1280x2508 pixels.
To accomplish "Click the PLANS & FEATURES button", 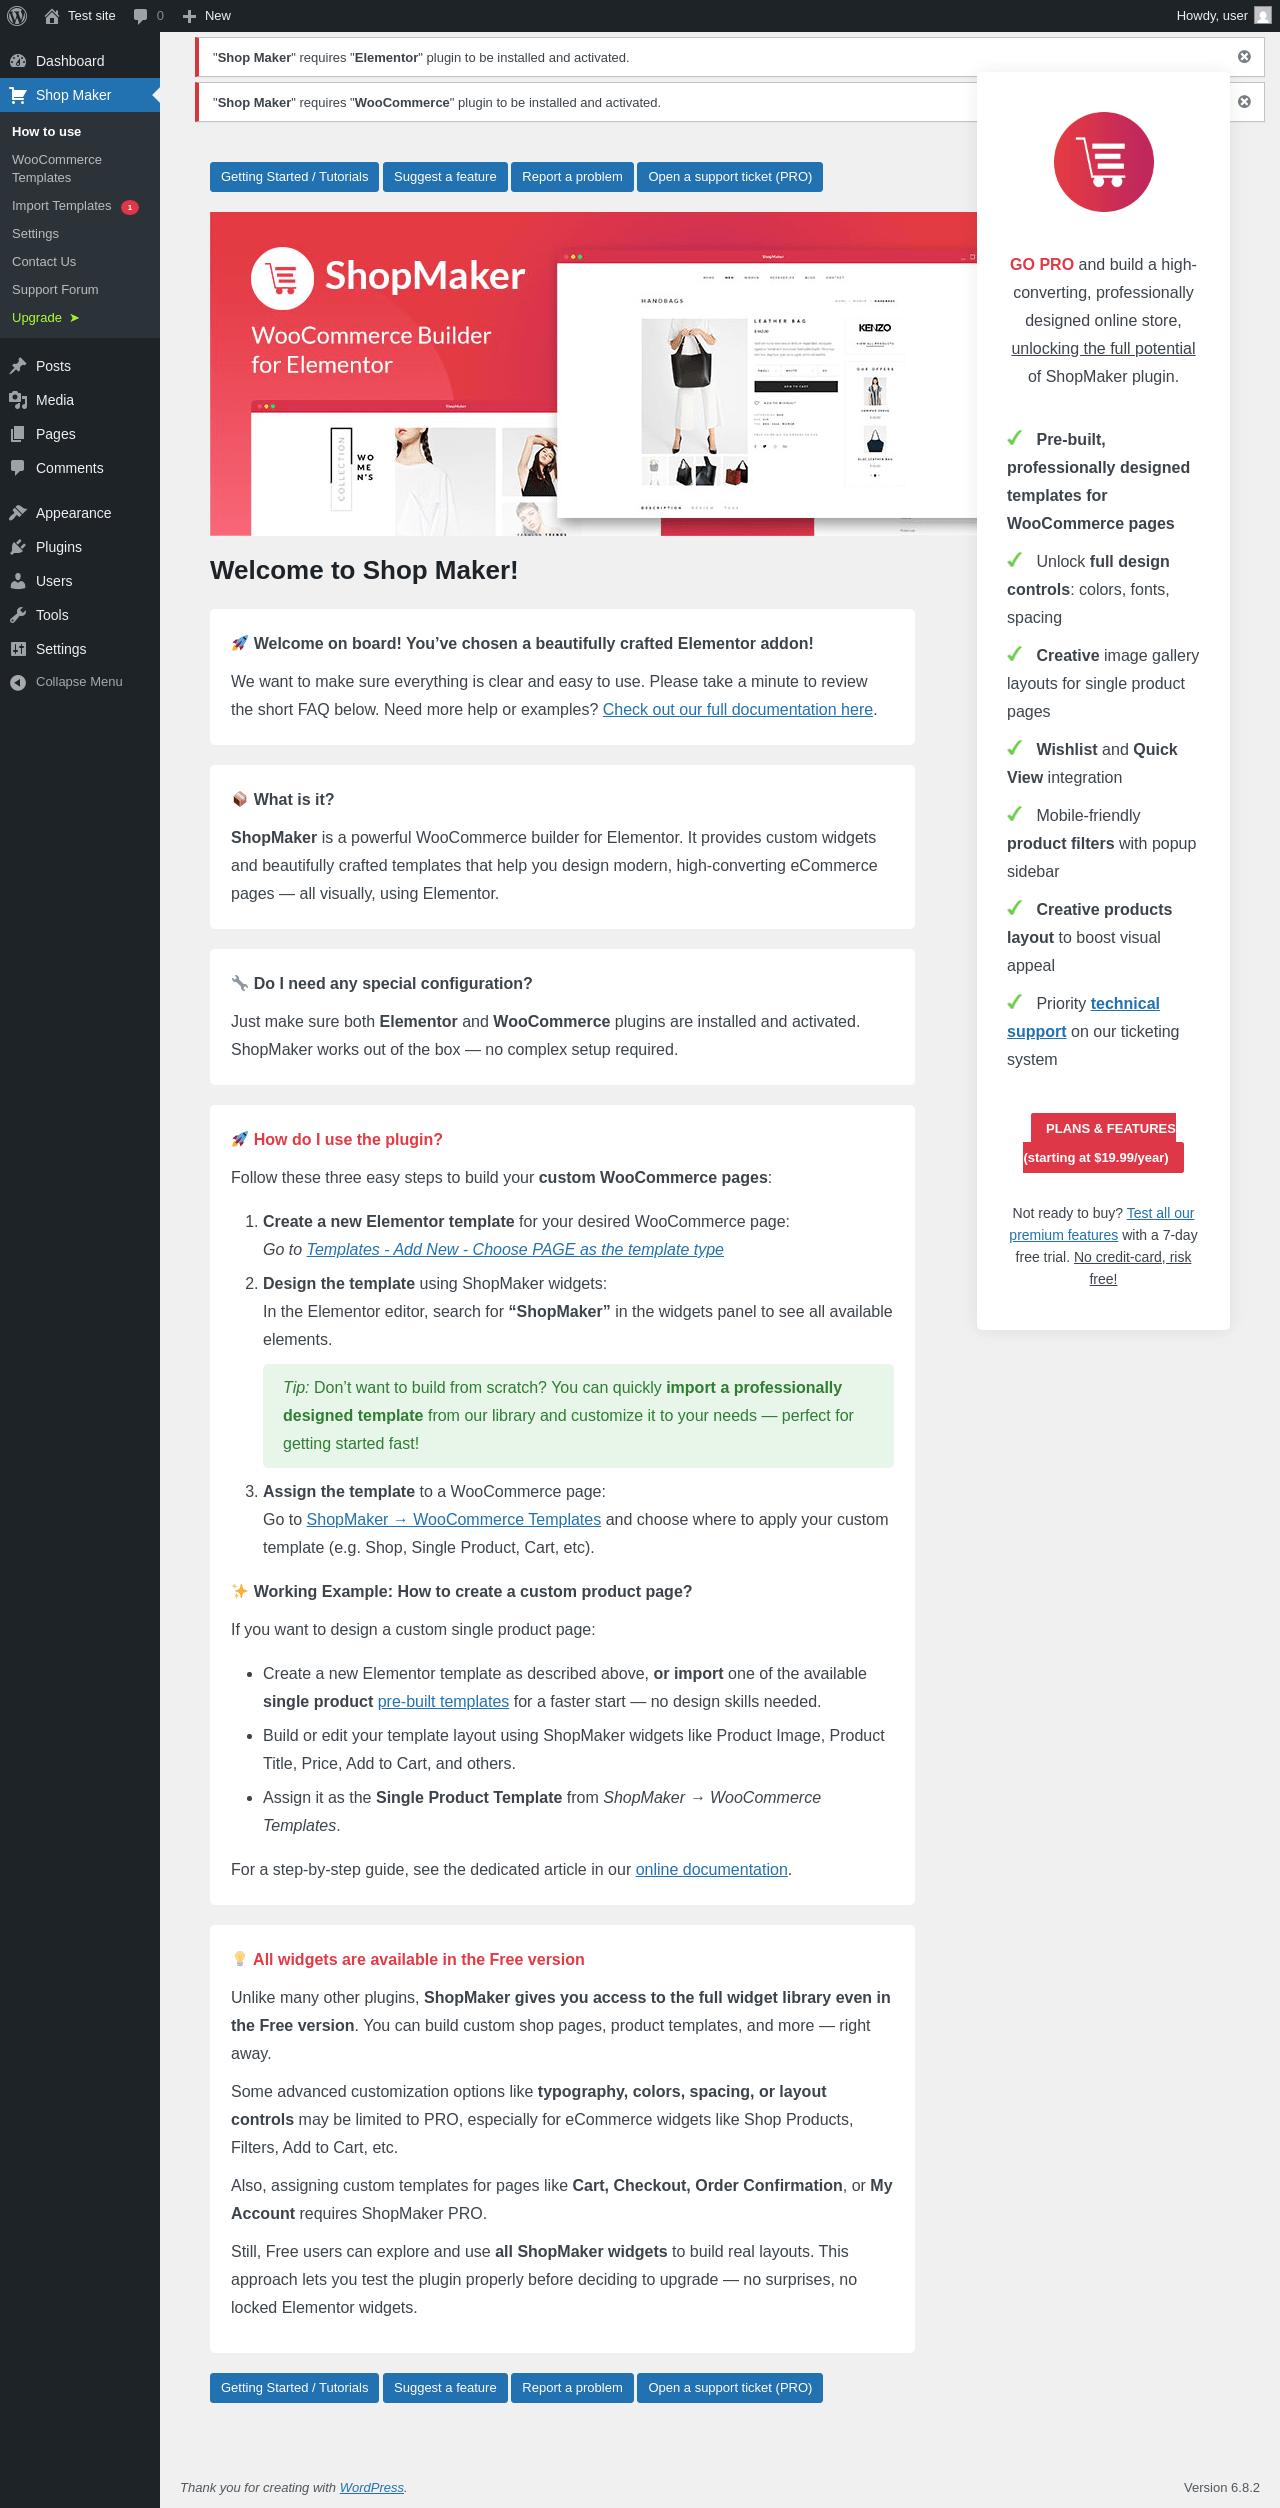I will pos(1103,1143).
